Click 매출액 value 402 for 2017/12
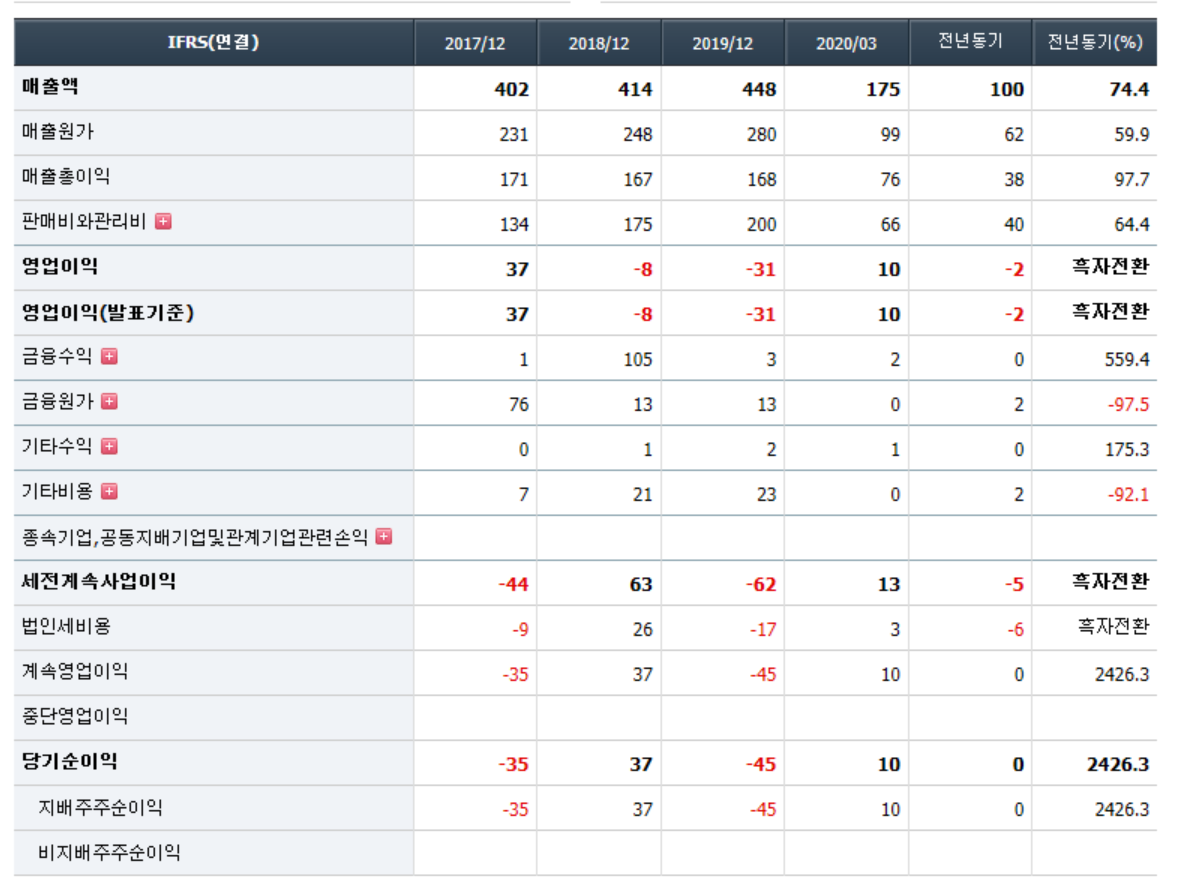Screen dimensions: 1179x891 pyautogui.click(x=511, y=89)
